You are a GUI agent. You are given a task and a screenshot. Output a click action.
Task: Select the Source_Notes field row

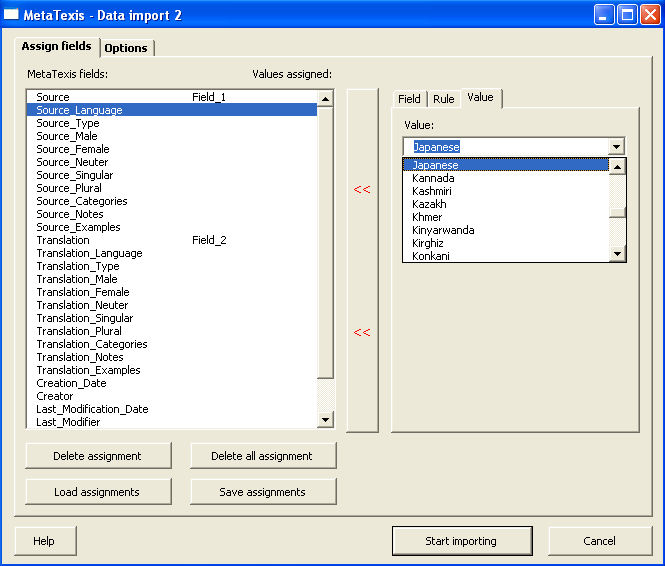[172, 214]
